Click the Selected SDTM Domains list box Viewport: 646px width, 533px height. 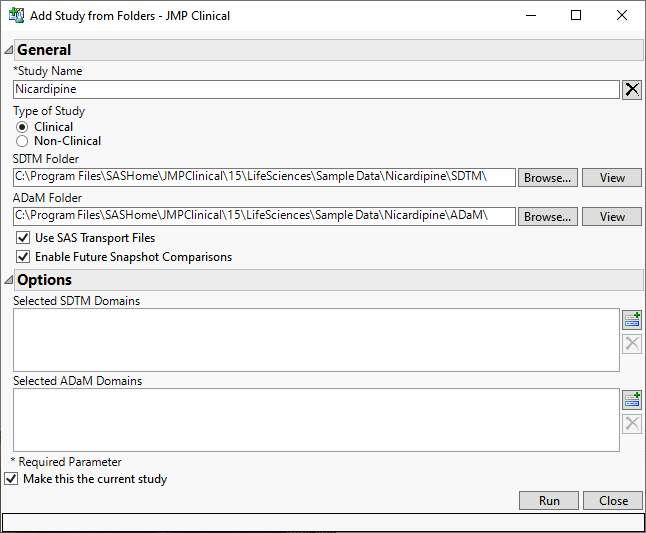coord(316,340)
